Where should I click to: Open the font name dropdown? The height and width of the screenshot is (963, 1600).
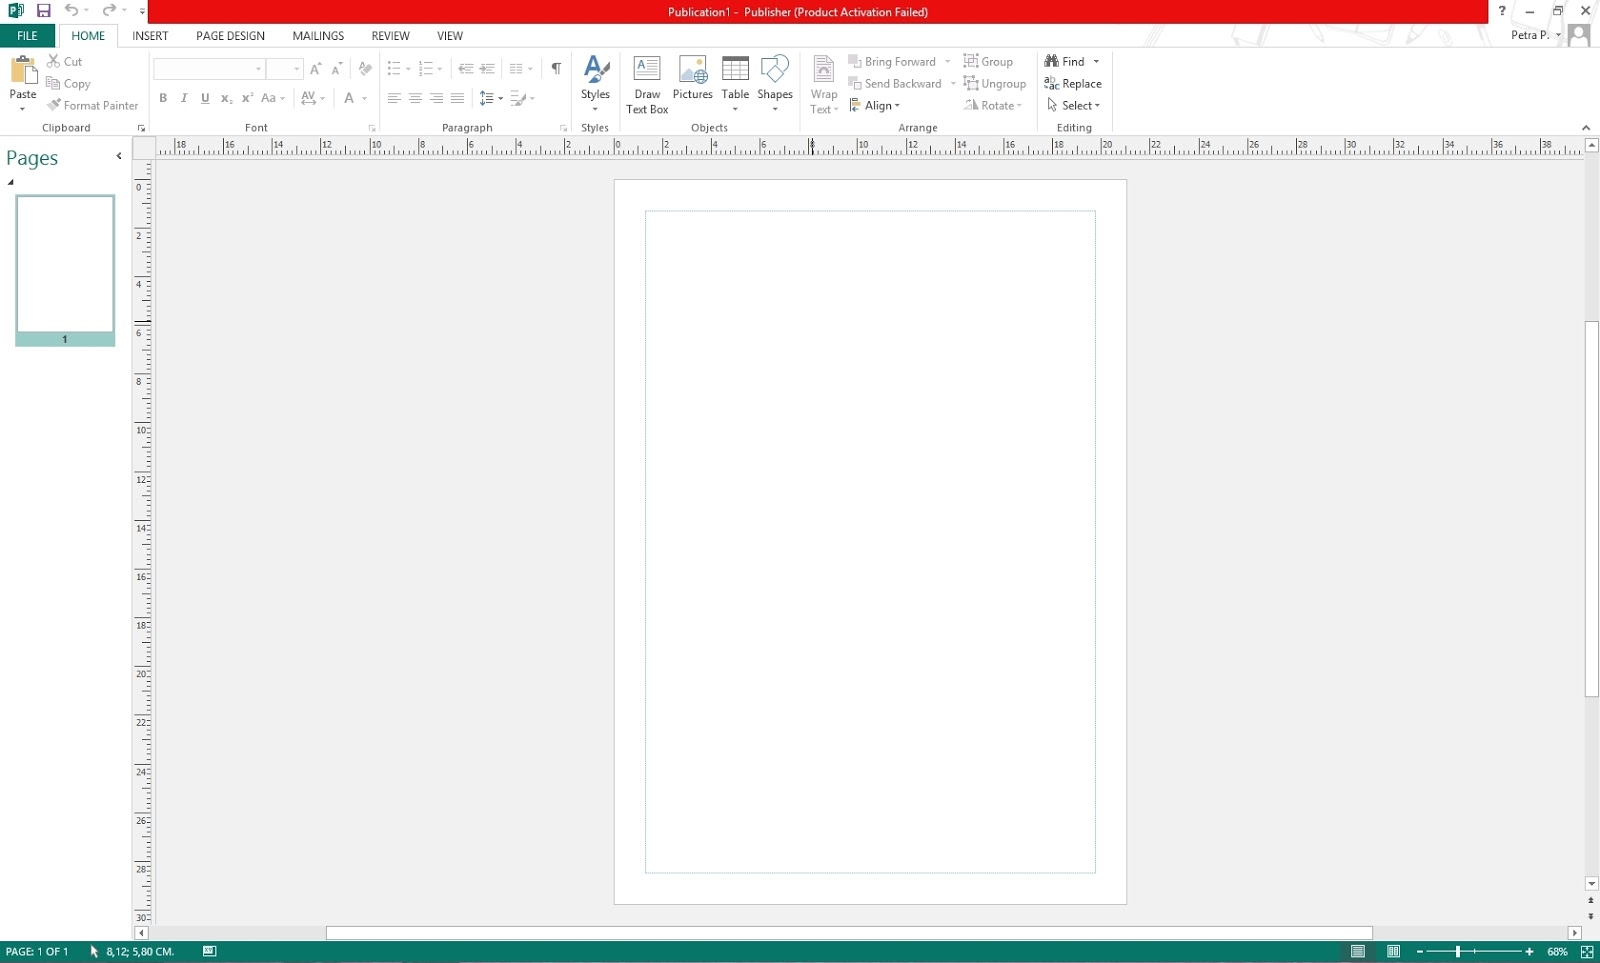point(258,69)
